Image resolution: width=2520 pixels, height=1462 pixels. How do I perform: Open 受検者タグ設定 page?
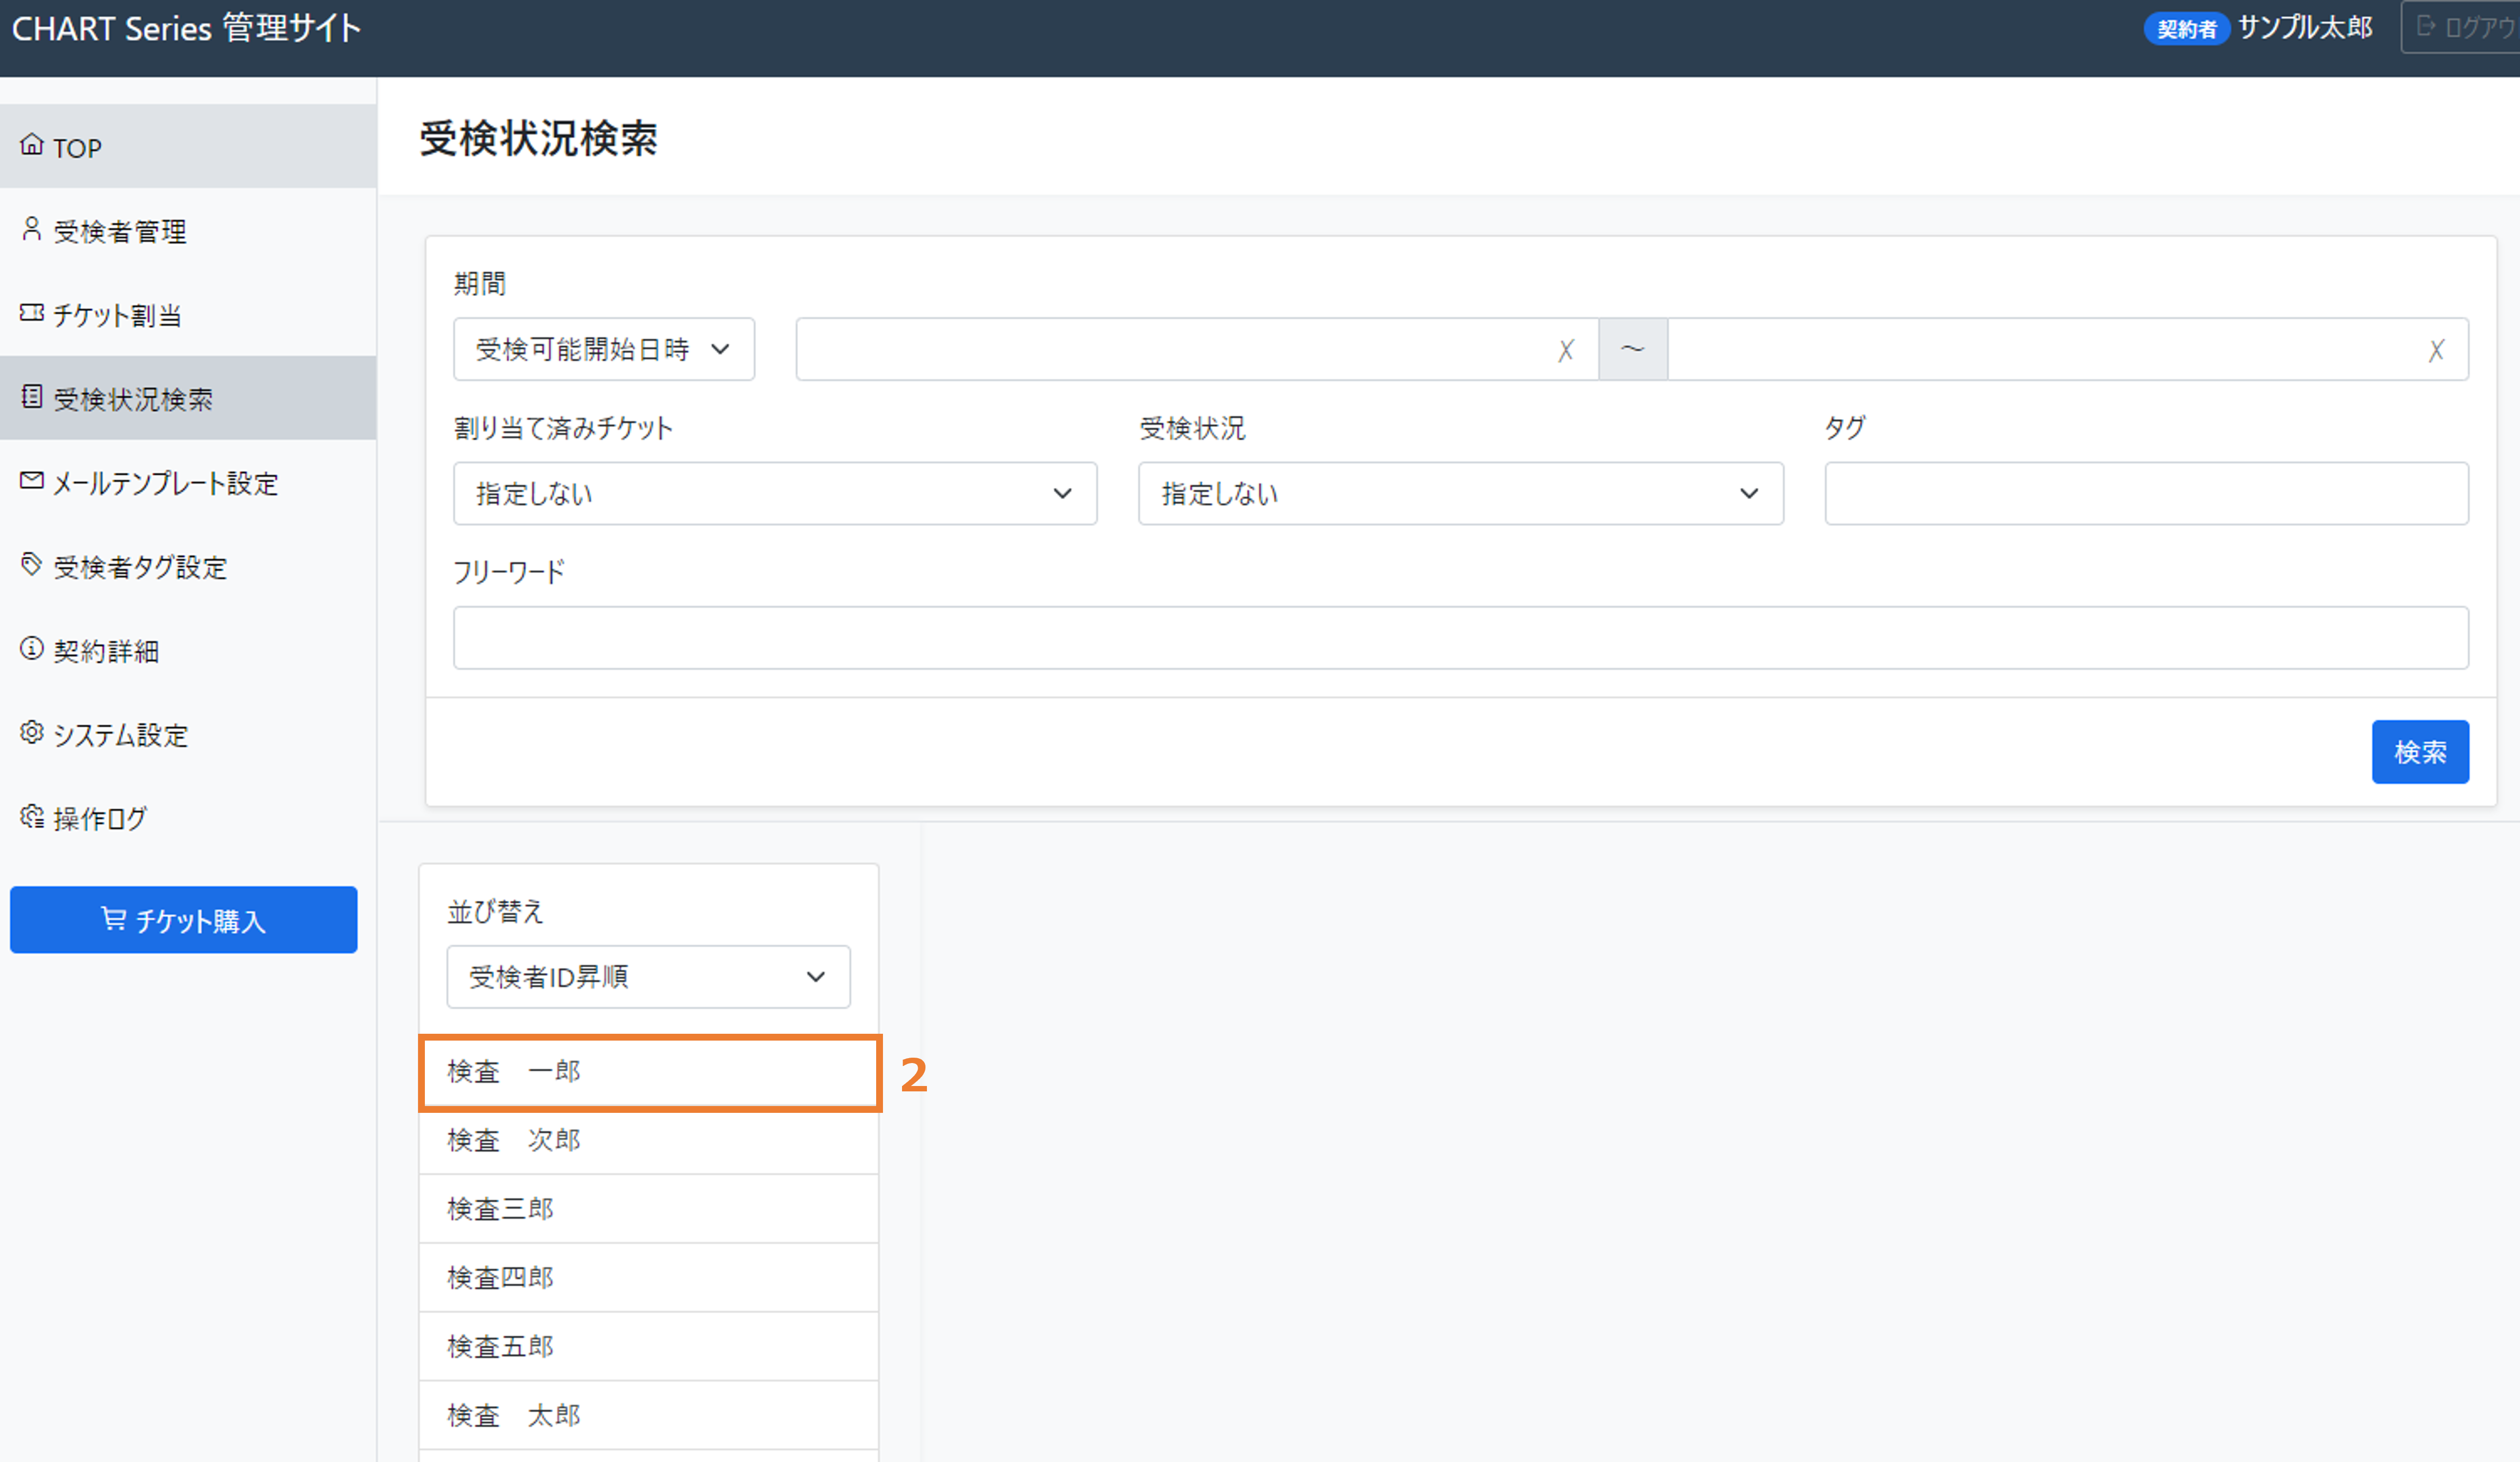188,566
